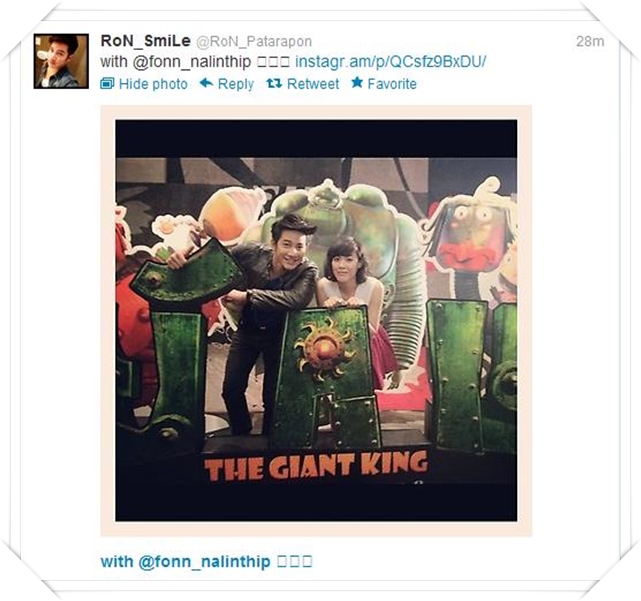
Task: Click THE GIANT KING title in photo
Action: tap(316, 465)
